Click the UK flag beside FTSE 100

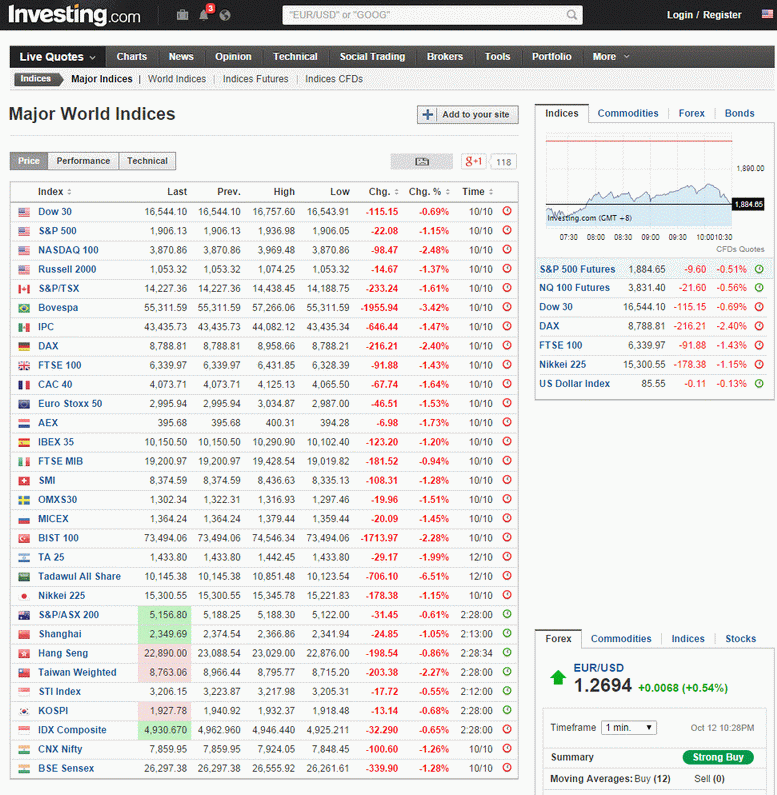point(24,366)
